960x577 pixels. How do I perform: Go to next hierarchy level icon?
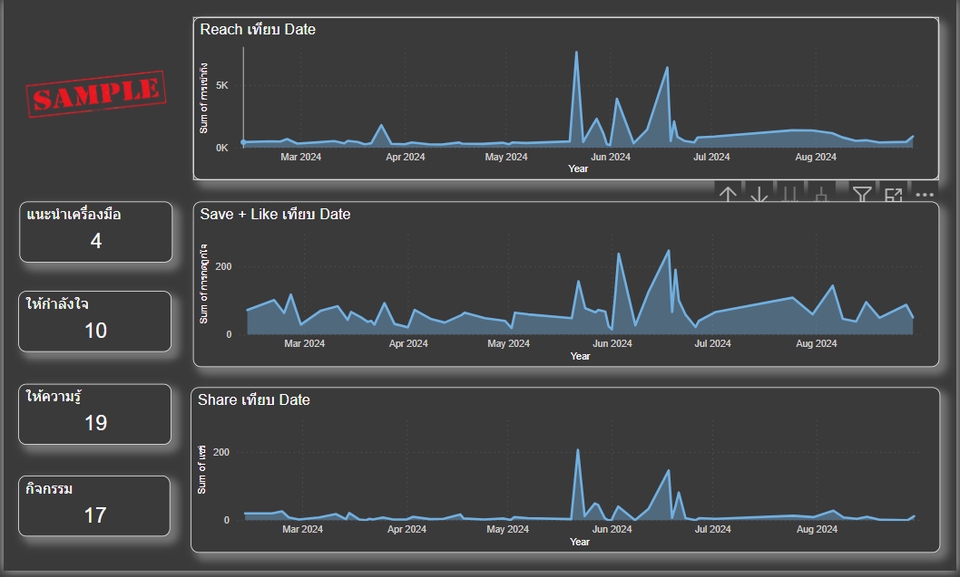click(790, 195)
